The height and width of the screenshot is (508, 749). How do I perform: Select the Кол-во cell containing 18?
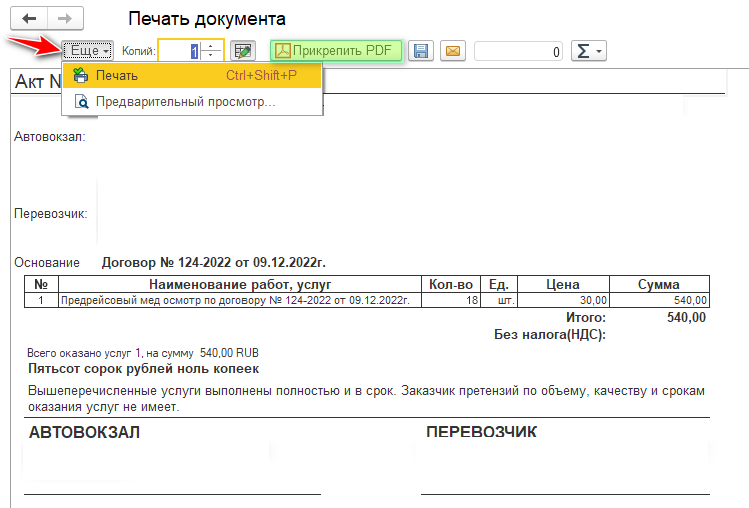click(x=450, y=300)
